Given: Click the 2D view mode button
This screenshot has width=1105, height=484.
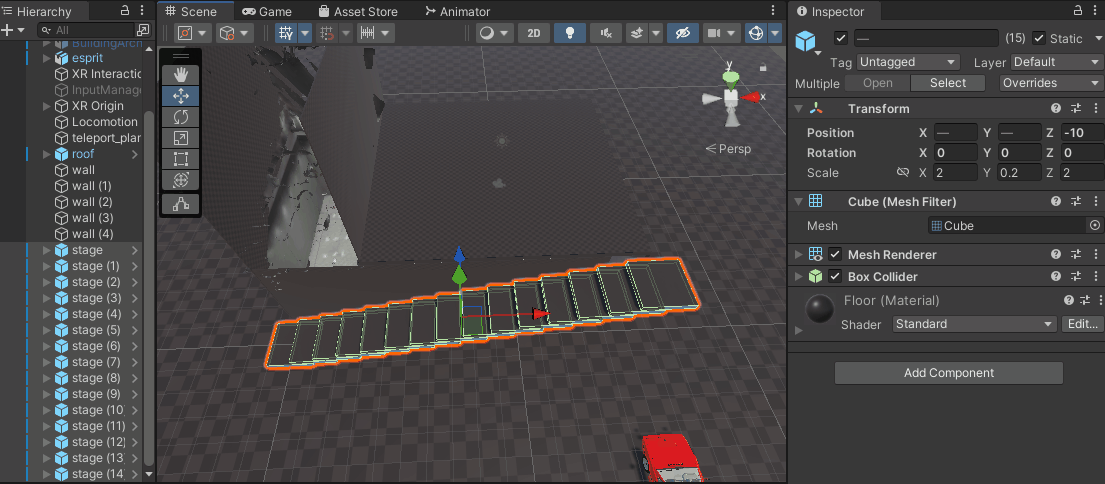Looking at the screenshot, I should point(534,33).
